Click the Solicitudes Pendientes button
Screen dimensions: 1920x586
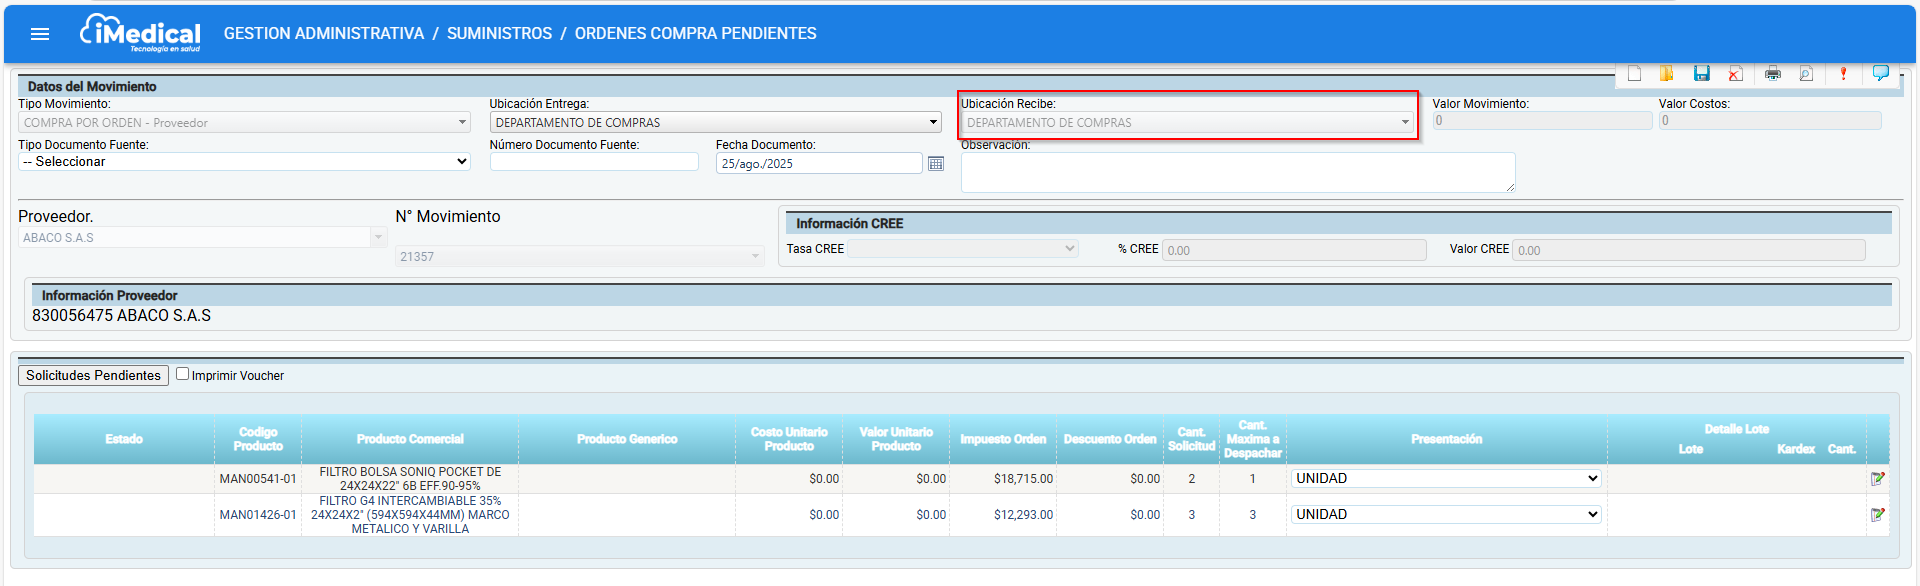coord(93,375)
